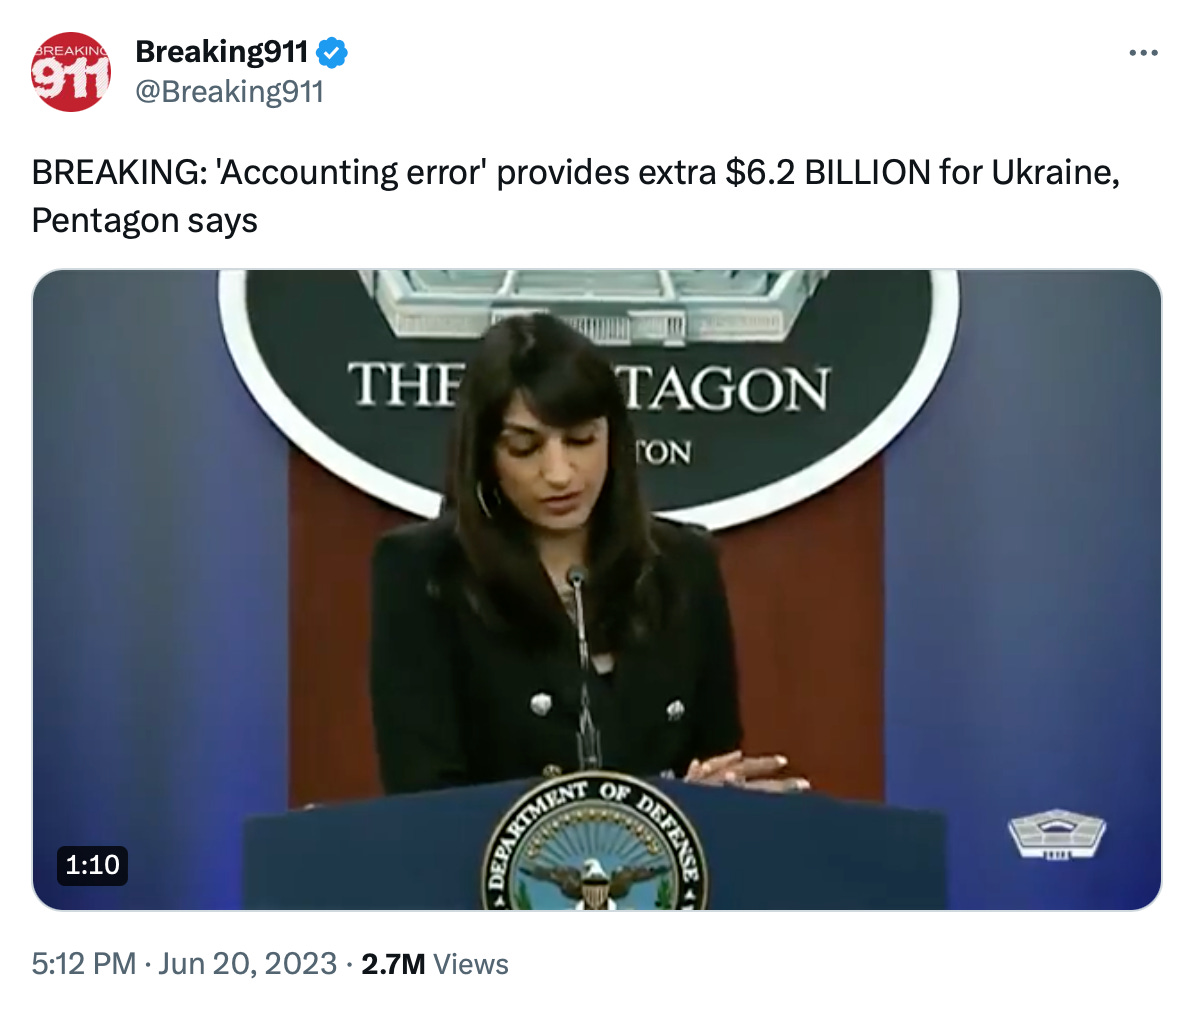Click the 5:12 PM timestamp
The image size is (1178, 1014).
(x=84, y=964)
